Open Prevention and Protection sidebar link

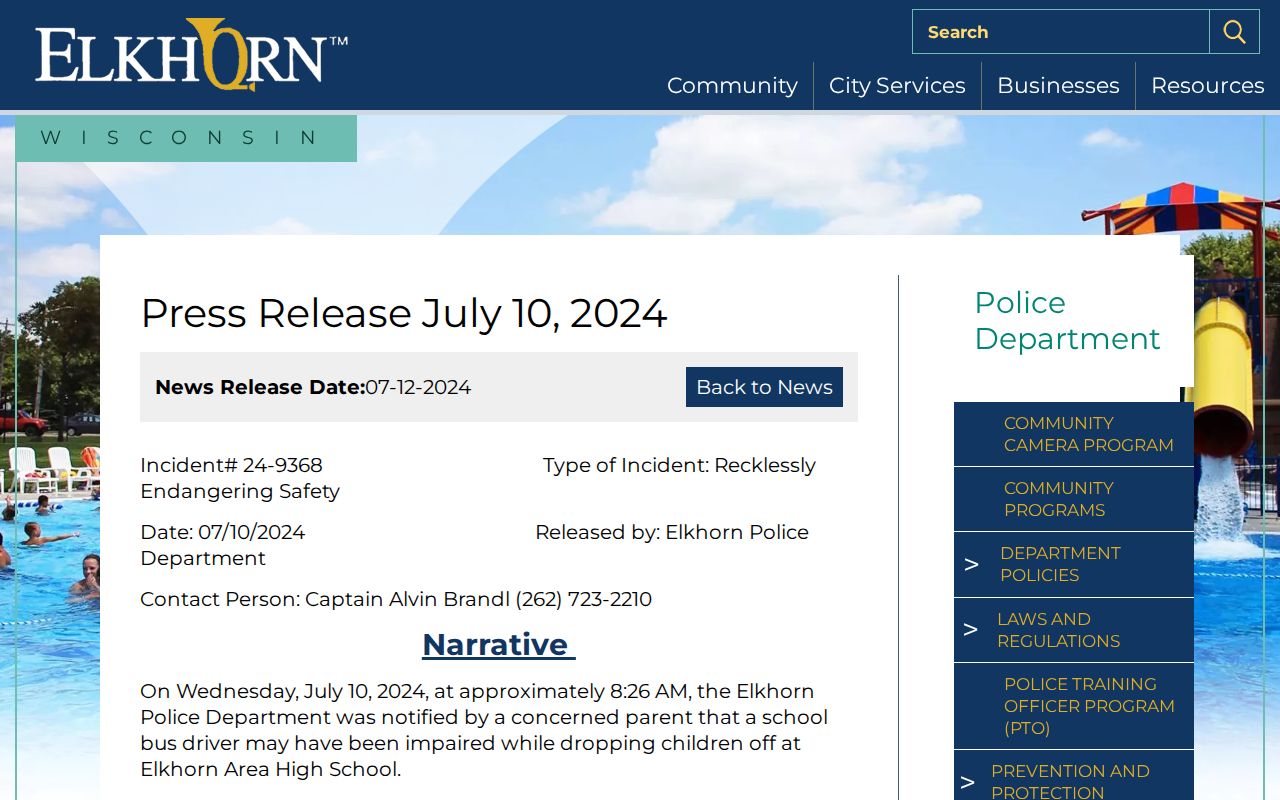pyautogui.click(x=1070, y=781)
